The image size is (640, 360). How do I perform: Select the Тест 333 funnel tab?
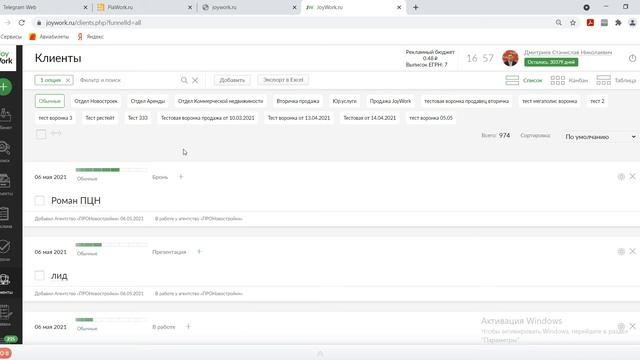point(138,118)
